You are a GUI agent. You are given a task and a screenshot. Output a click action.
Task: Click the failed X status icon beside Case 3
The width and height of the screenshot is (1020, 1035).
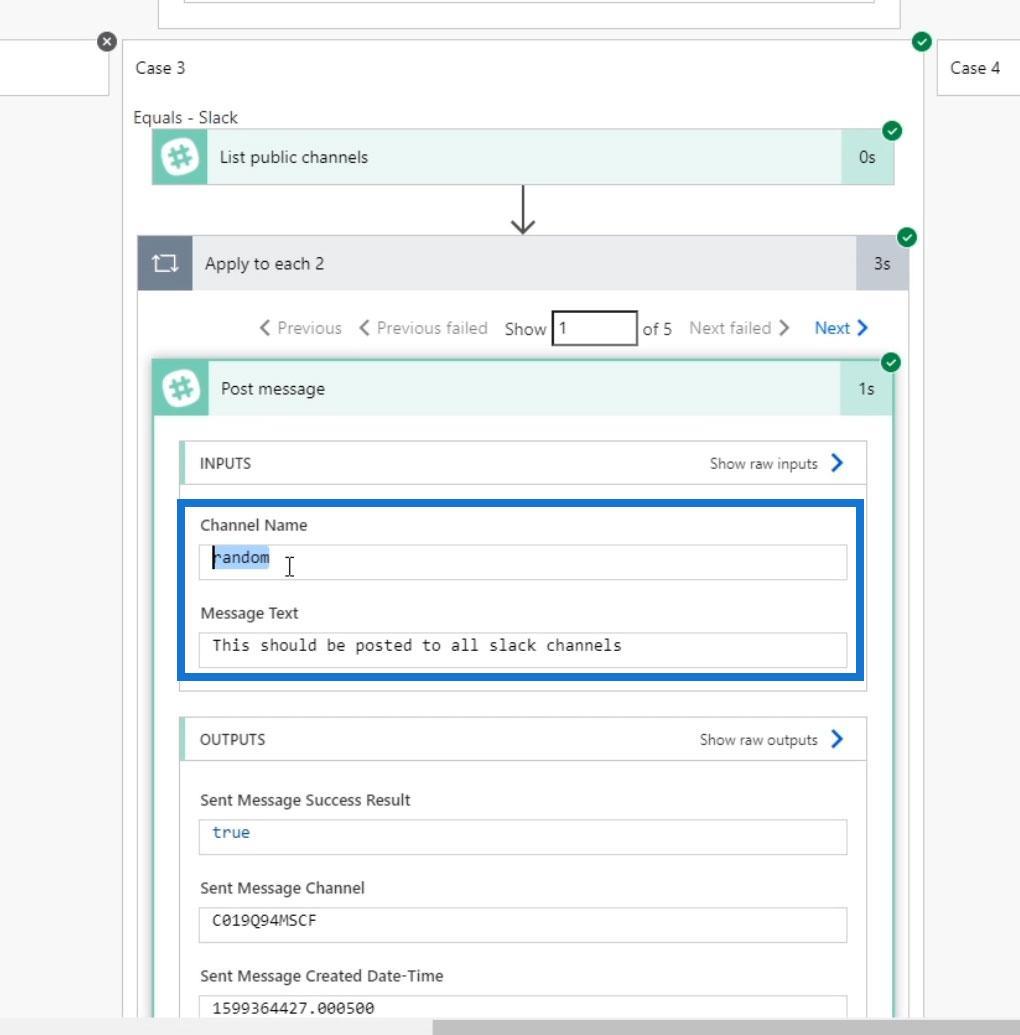107,42
